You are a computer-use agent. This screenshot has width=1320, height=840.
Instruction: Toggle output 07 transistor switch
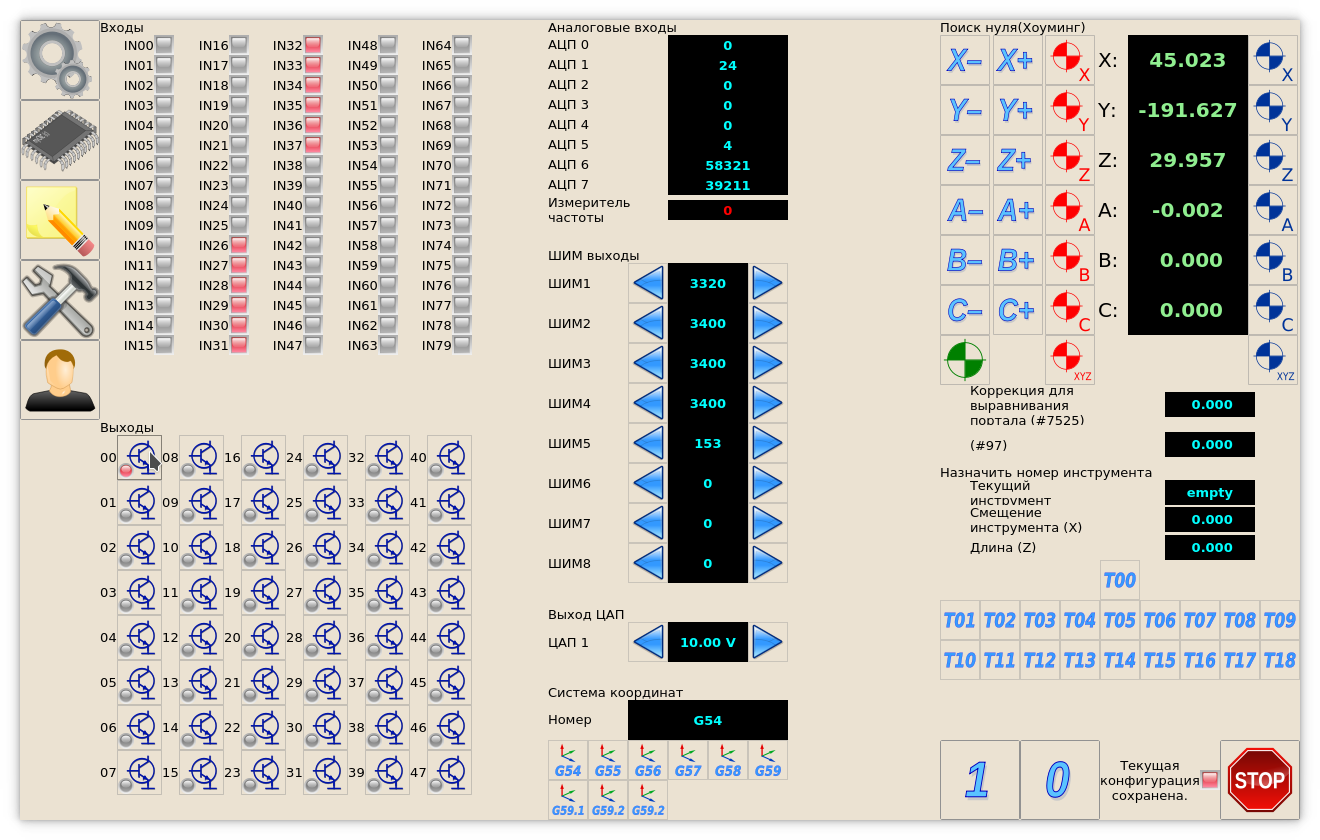[x=139, y=773]
